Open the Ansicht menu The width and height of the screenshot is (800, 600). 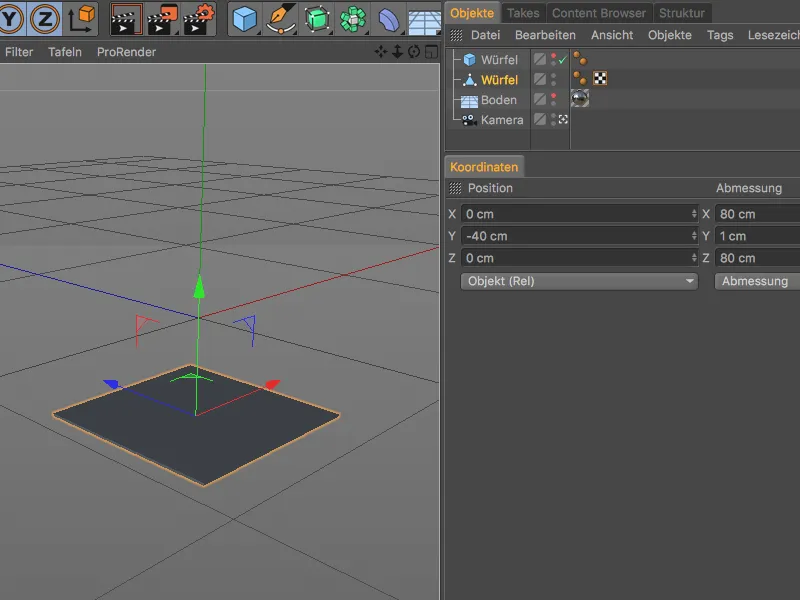pos(612,35)
